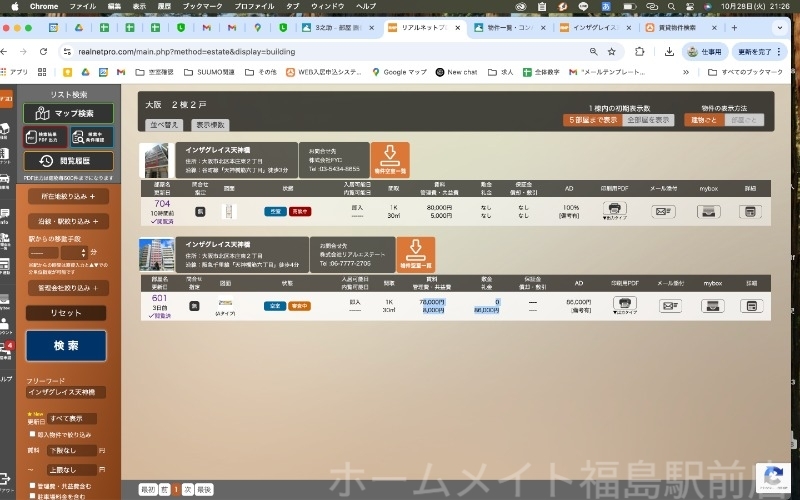The height and width of the screenshot is (500, 800).
Task: Click search results PDF output button
Action: tap(45, 137)
